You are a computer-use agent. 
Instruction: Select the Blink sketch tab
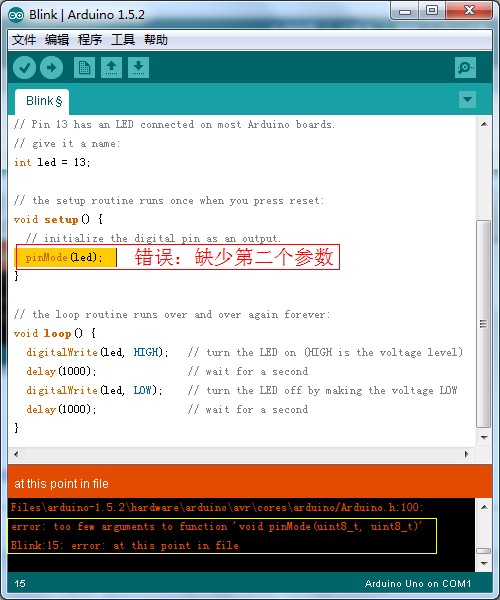click(x=42, y=102)
